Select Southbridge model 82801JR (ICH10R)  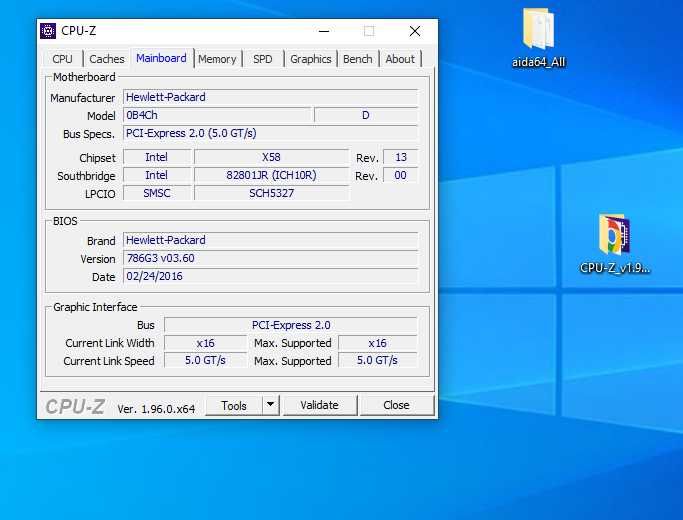pyautogui.click(x=271, y=175)
